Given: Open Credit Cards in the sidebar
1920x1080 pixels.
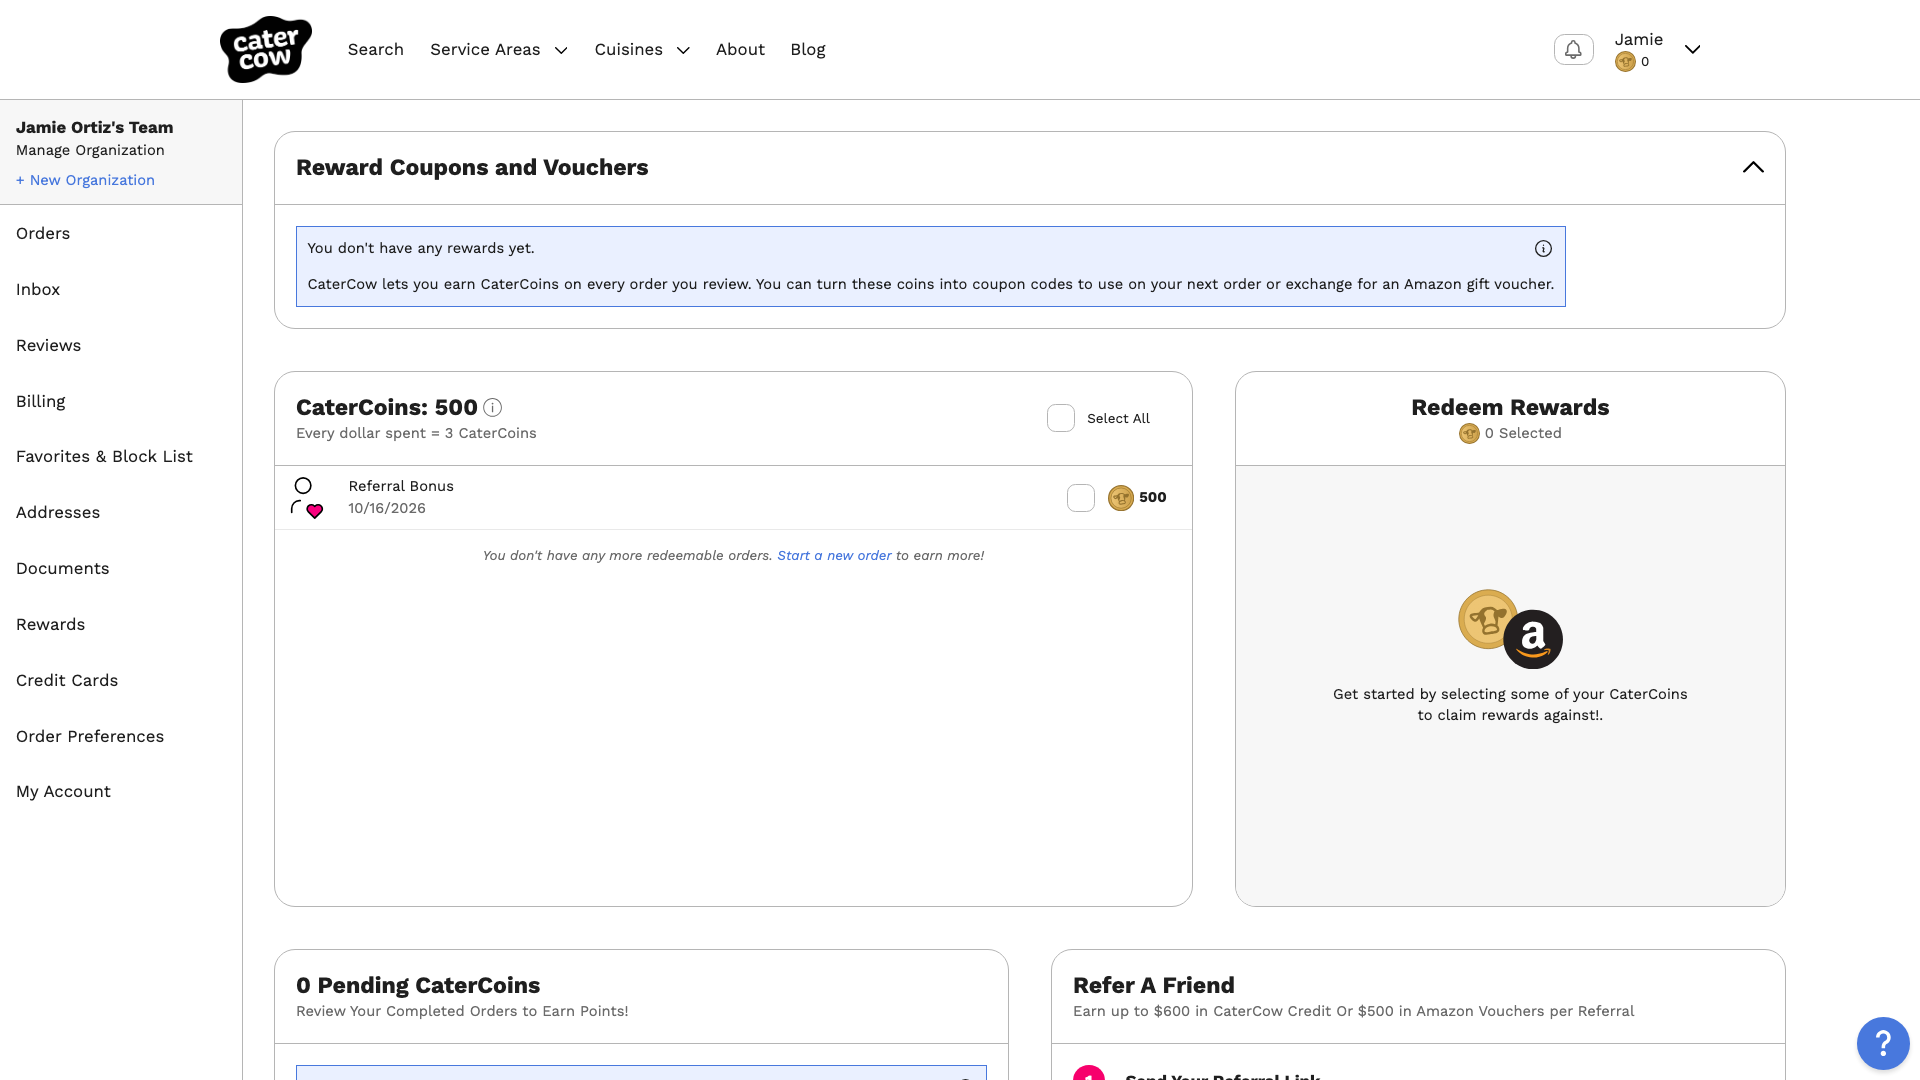Looking at the screenshot, I should click(67, 680).
